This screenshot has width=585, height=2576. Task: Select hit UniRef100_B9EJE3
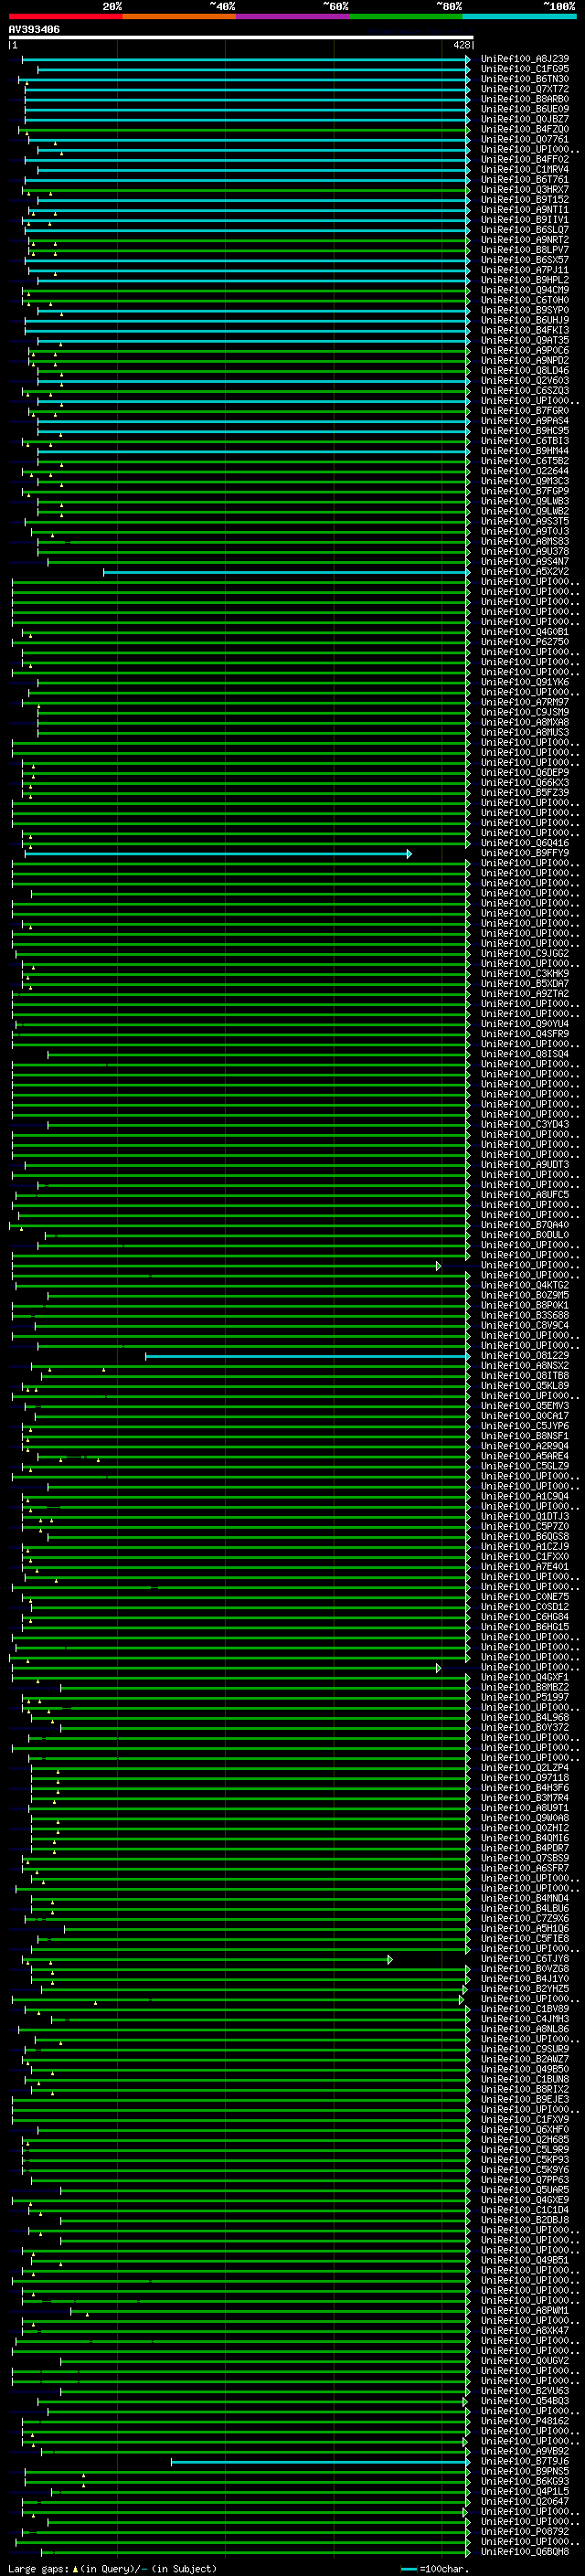click(525, 2099)
